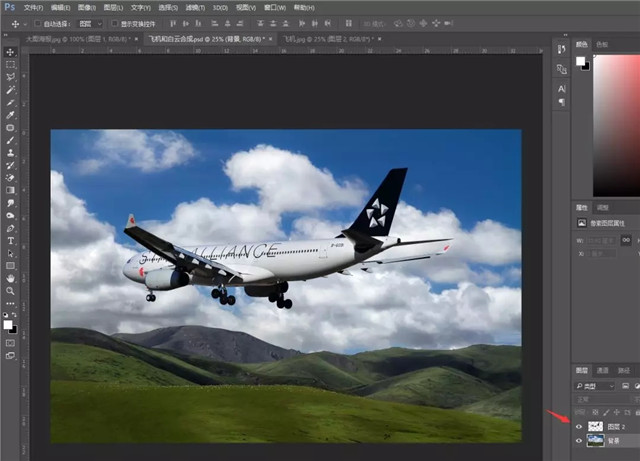Image resolution: width=640 pixels, height=461 pixels.
Task: Open the 文件 menu
Action: point(33,7)
